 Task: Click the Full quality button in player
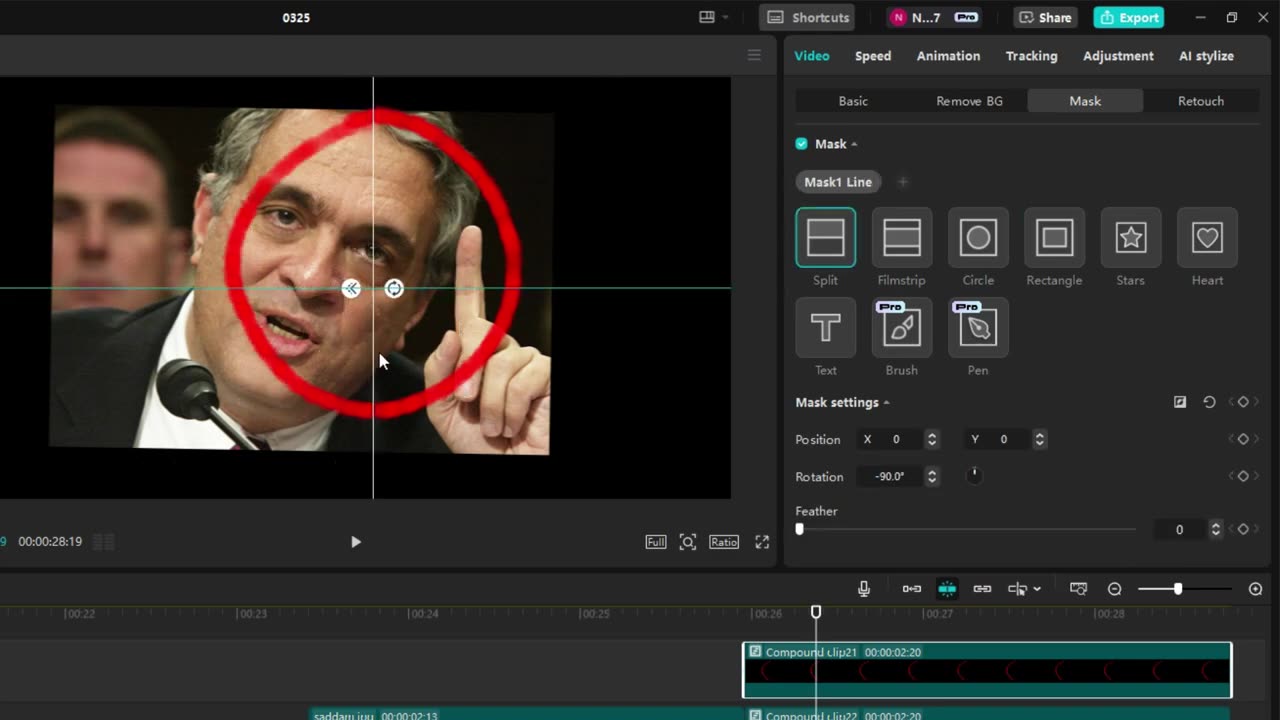click(x=656, y=542)
